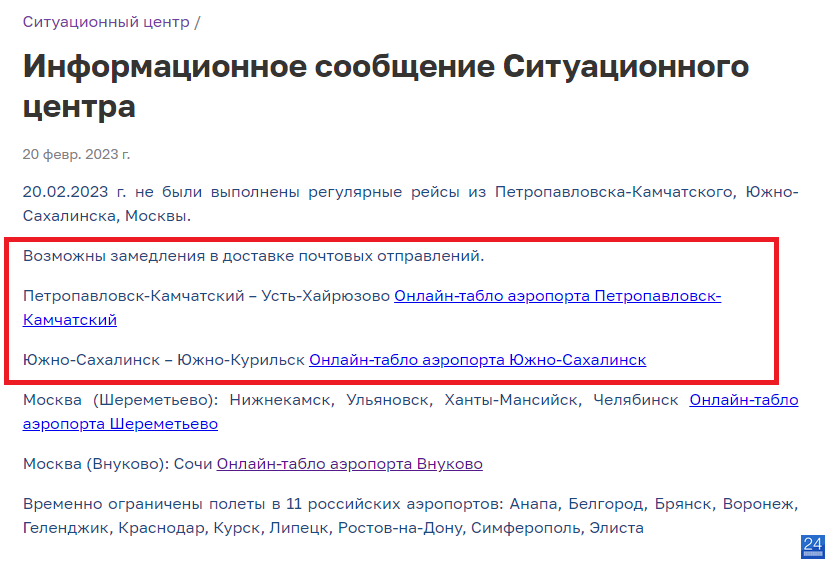Click paragraph starting Временно ограничены полеты
The height and width of the screenshot is (567, 833).
point(410,515)
